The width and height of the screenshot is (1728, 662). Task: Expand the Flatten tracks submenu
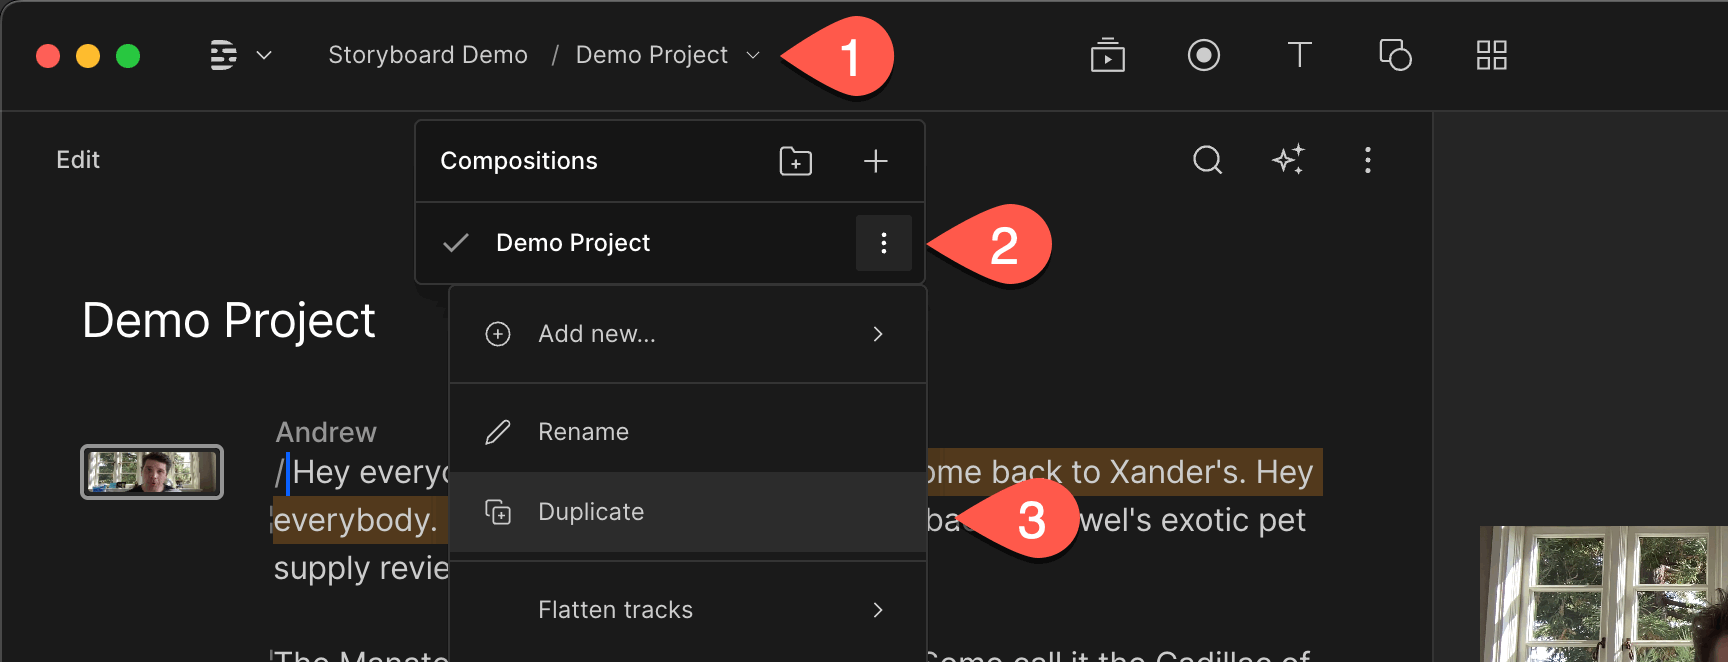pyautogui.click(x=688, y=610)
